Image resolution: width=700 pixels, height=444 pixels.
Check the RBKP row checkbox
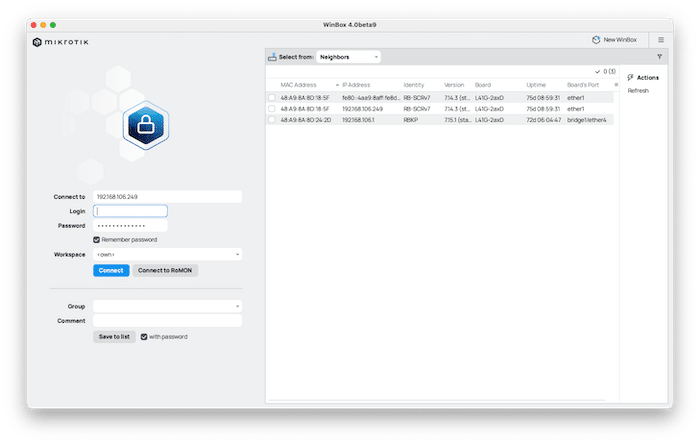[x=271, y=120]
